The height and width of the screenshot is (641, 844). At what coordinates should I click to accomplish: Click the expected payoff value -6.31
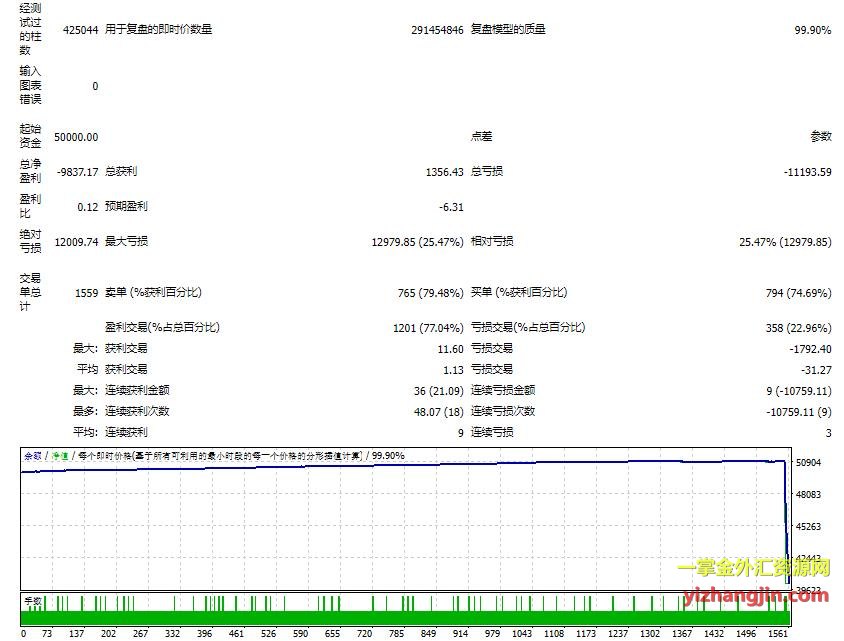pos(451,207)
